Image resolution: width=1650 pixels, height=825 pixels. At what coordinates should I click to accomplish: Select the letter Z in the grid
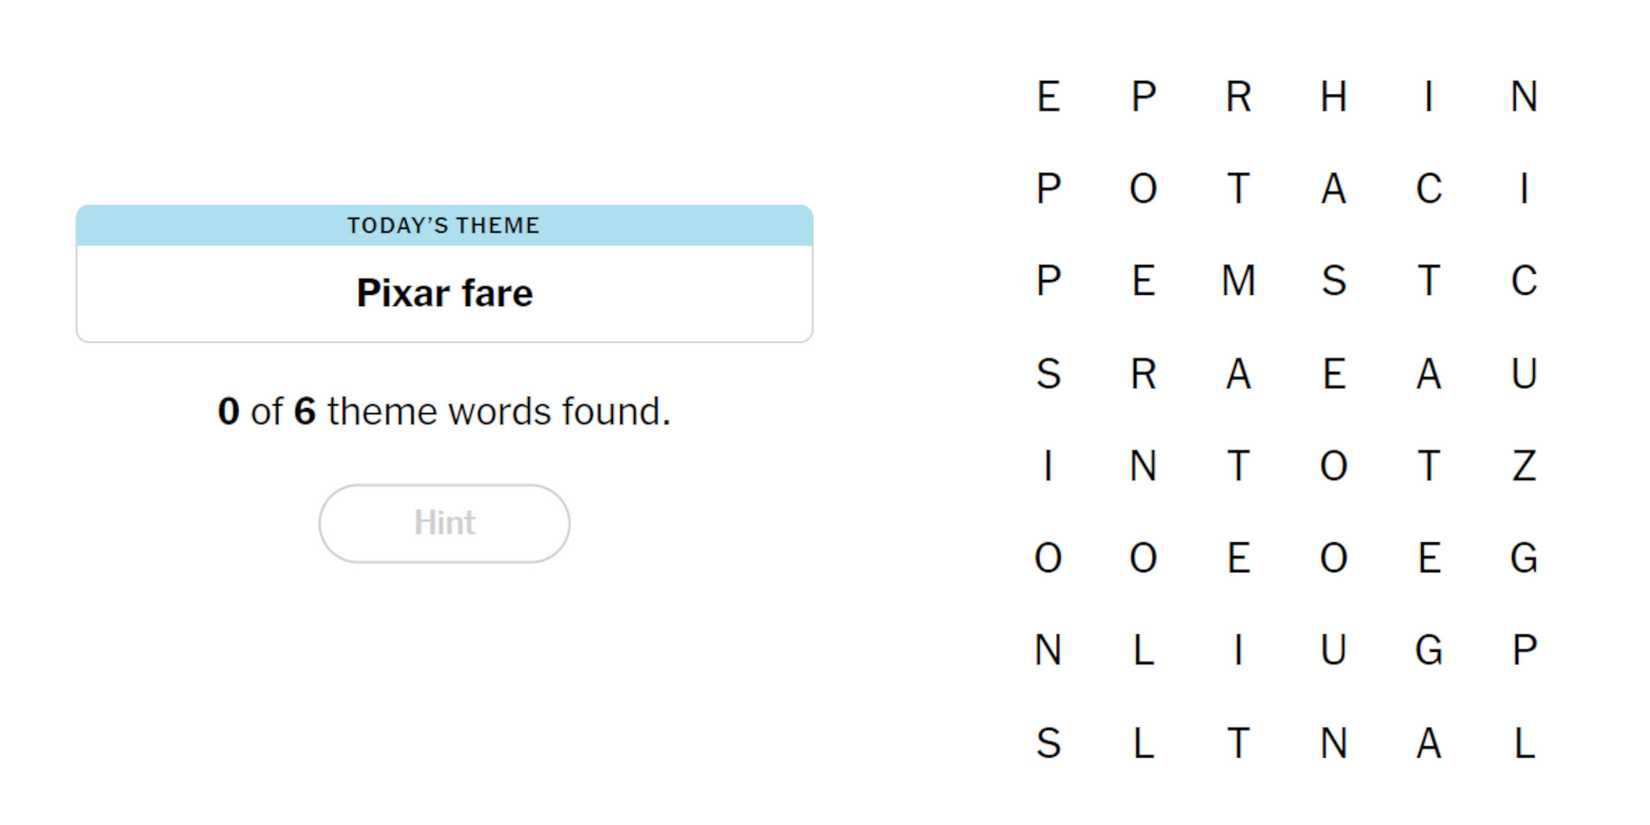1523,466
